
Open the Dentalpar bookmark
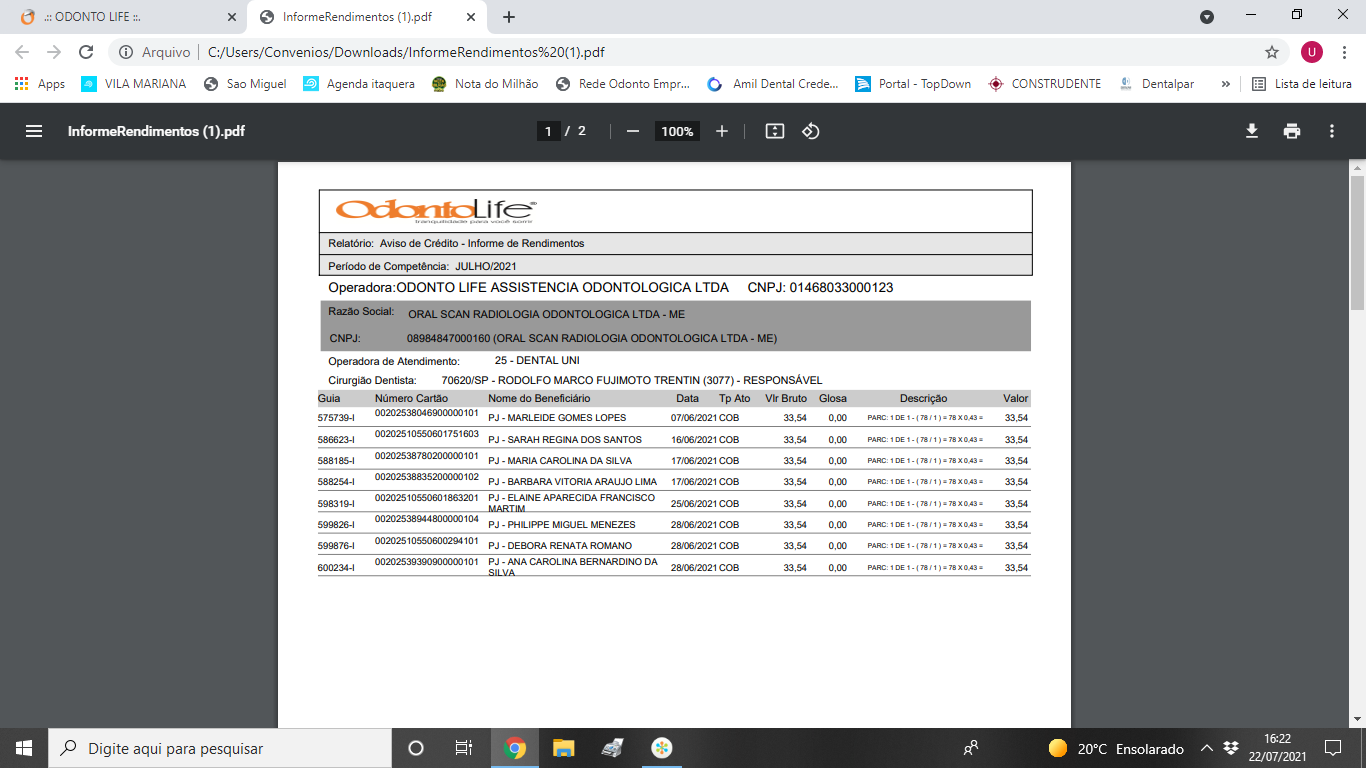tap(1157, 84)
